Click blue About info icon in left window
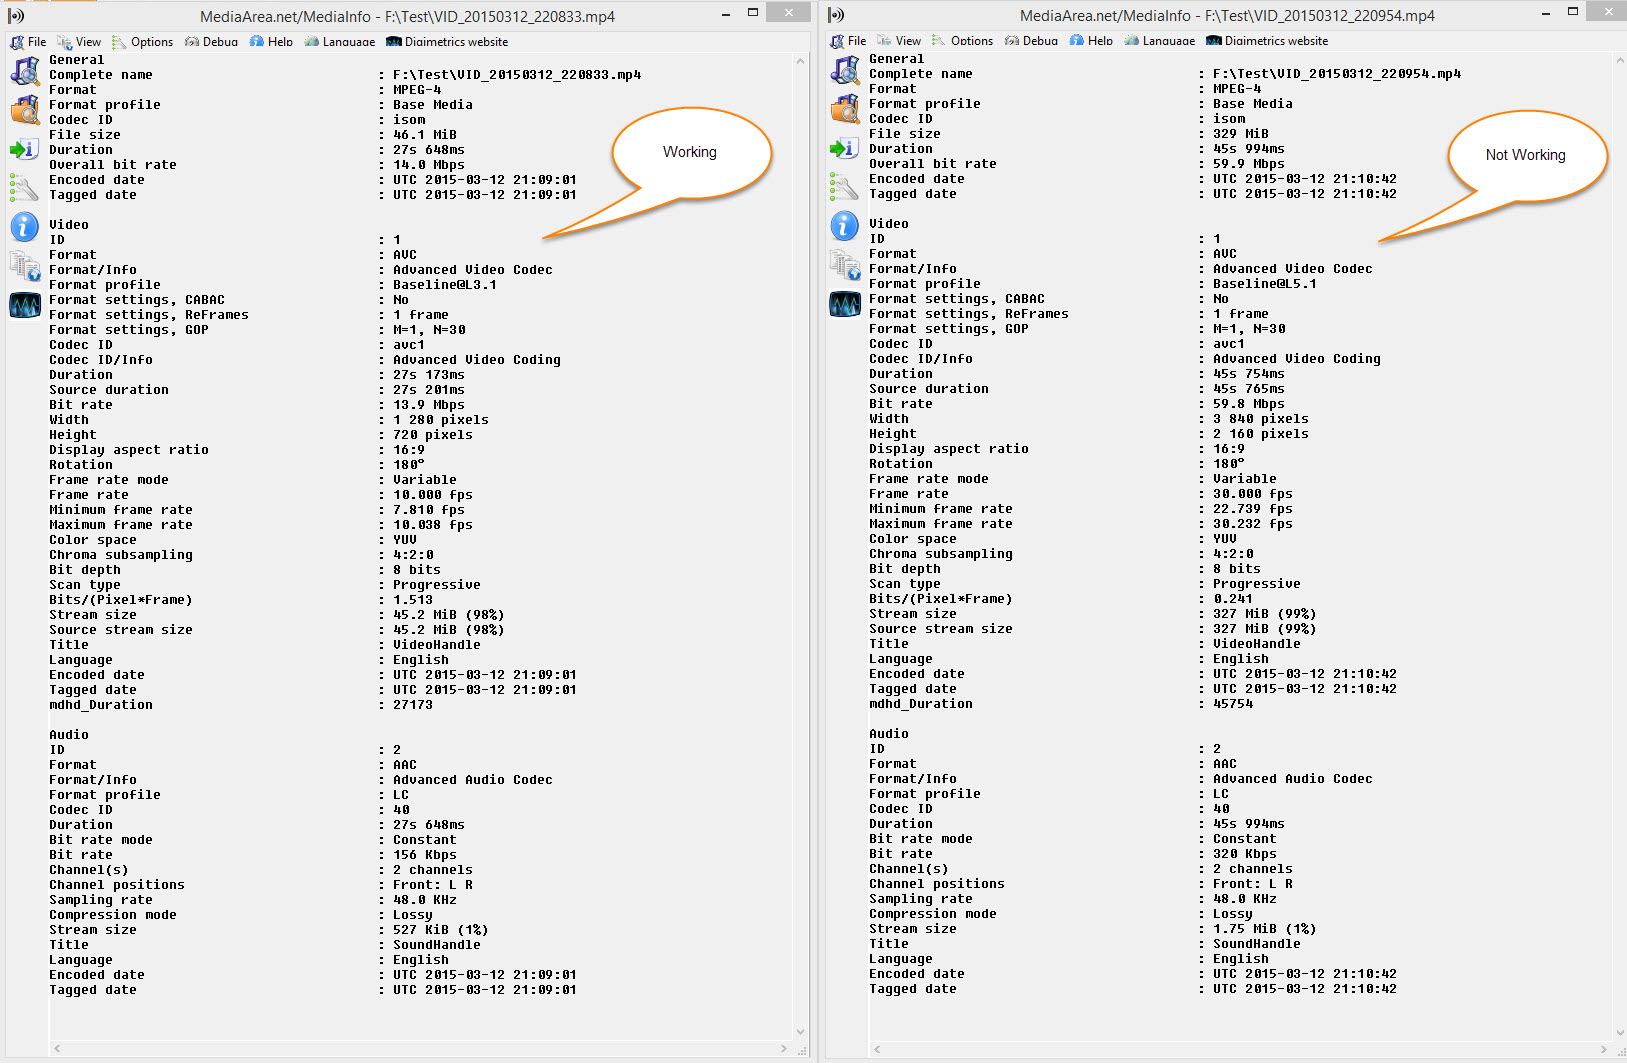 pos(25,227)
